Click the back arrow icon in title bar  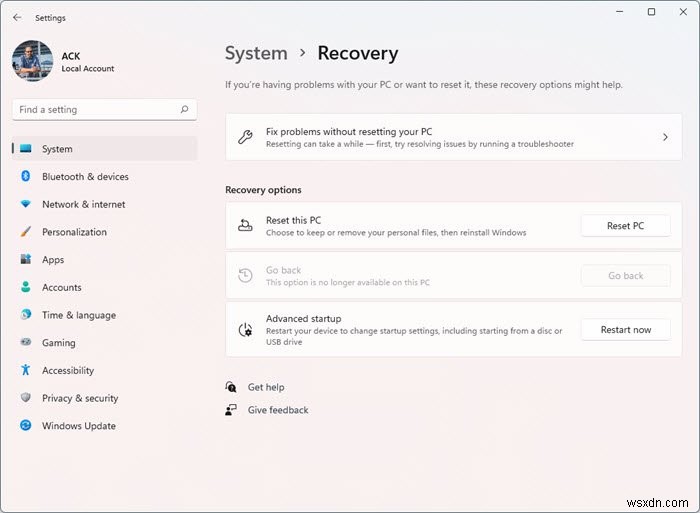coord(17,17)
